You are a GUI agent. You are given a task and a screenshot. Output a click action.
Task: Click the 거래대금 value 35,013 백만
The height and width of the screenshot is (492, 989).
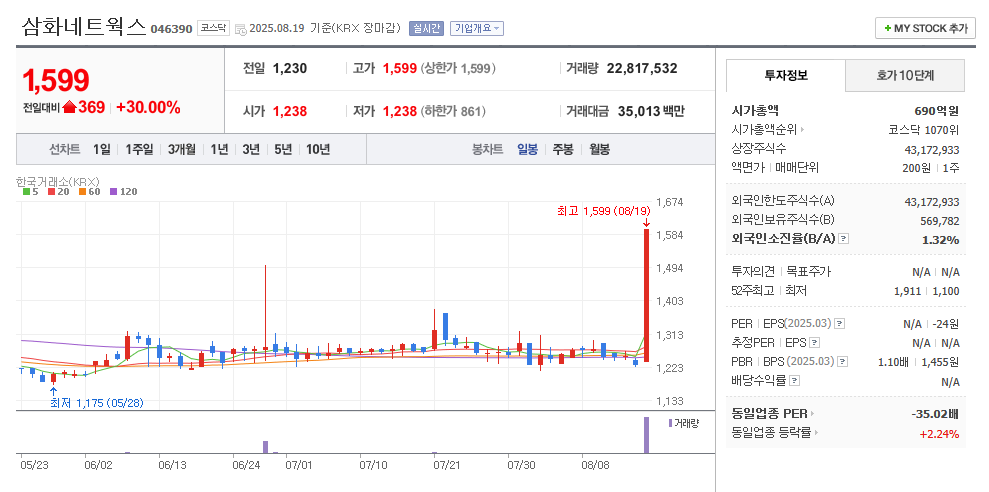pyautogui.click(x=651, y=111)
